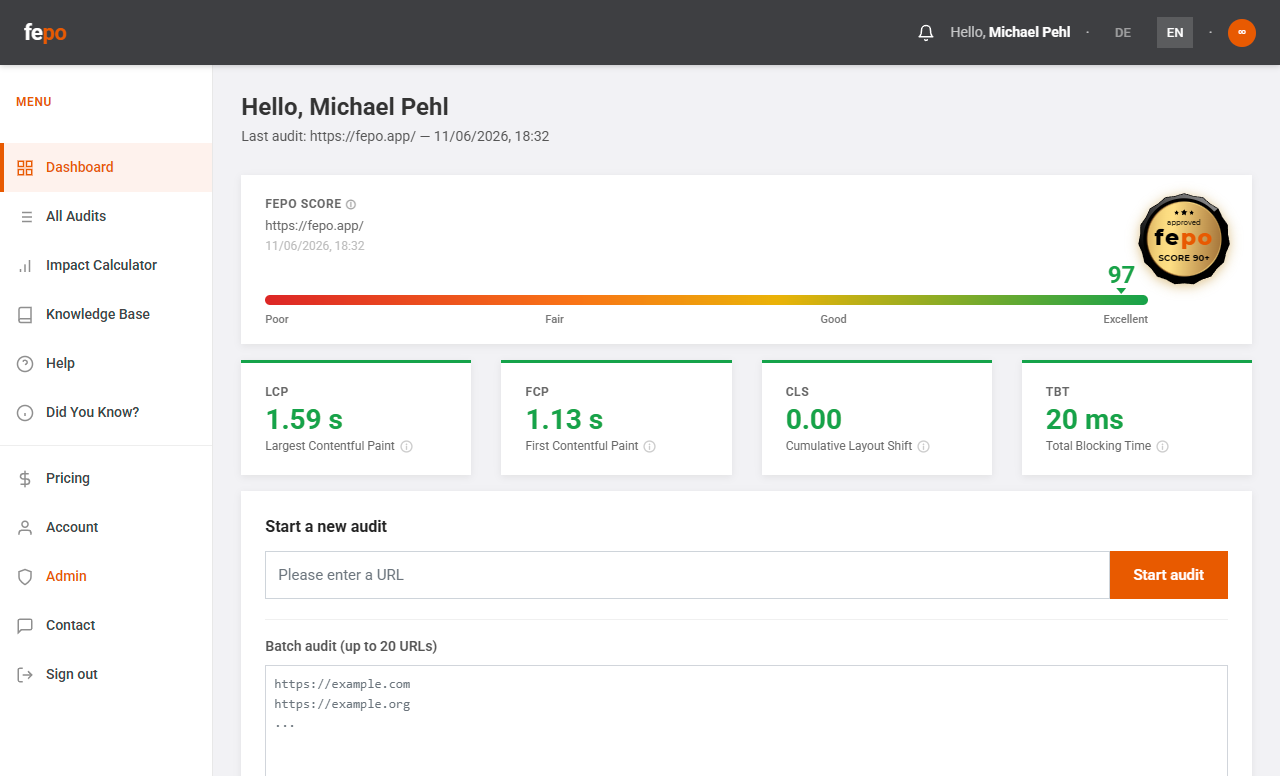Image resolution: width=1280 pixels, height=776 pixels.
Task: Switch language to EN
Action: click(1175, 32)
